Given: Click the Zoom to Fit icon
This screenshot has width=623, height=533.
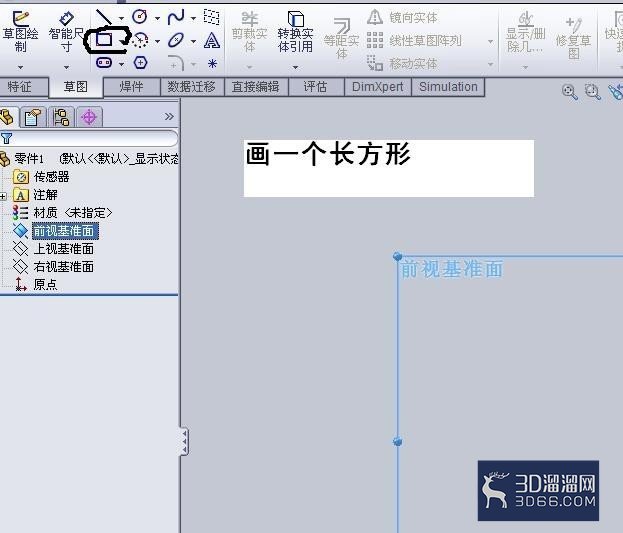Looking at the screenshot, I should click(x=569, y=92).
